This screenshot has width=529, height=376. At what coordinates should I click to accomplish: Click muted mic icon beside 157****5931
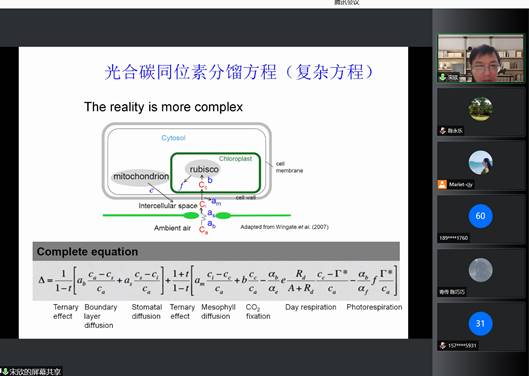(443, 345)
